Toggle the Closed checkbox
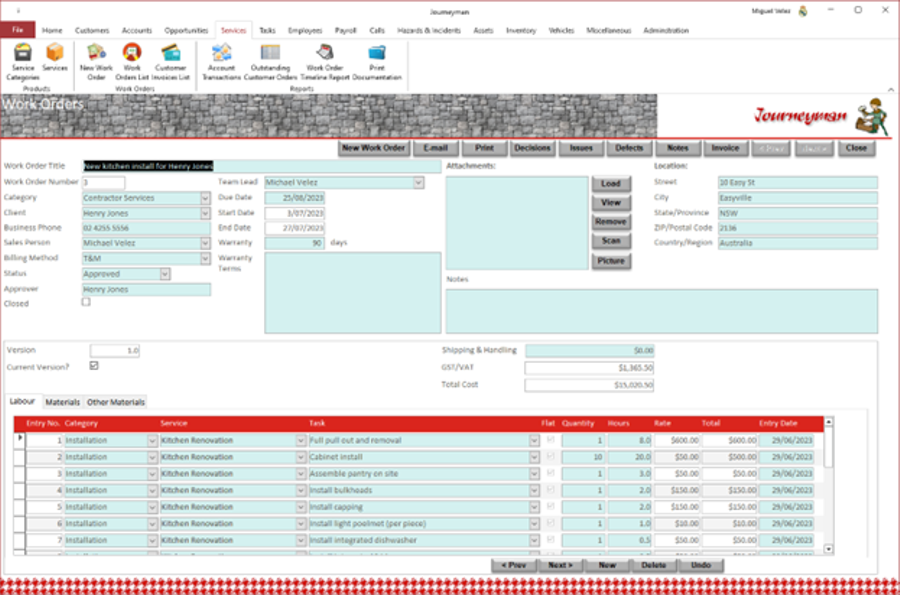Viewport: 900px width, 595px height. (x=86, y=302)
